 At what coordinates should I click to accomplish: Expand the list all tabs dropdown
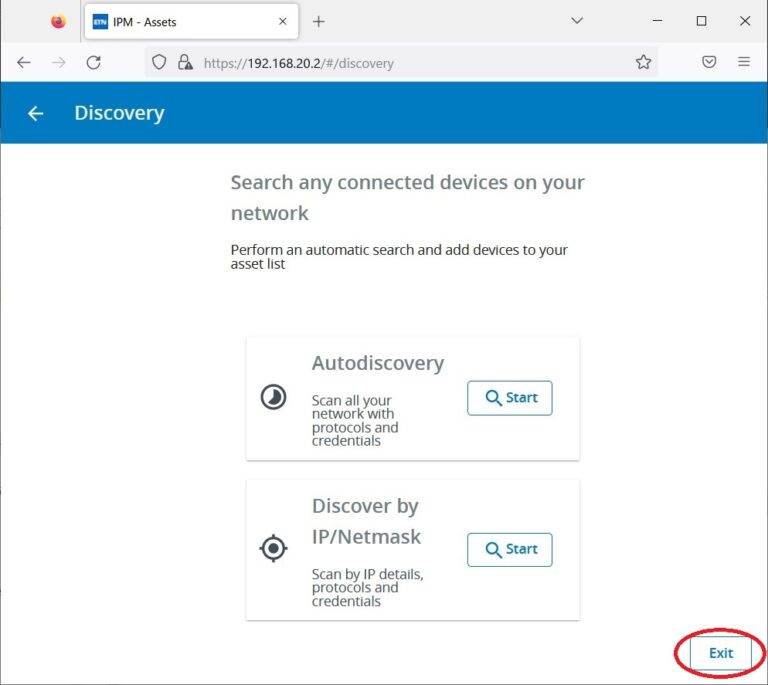tap(577, 21)
